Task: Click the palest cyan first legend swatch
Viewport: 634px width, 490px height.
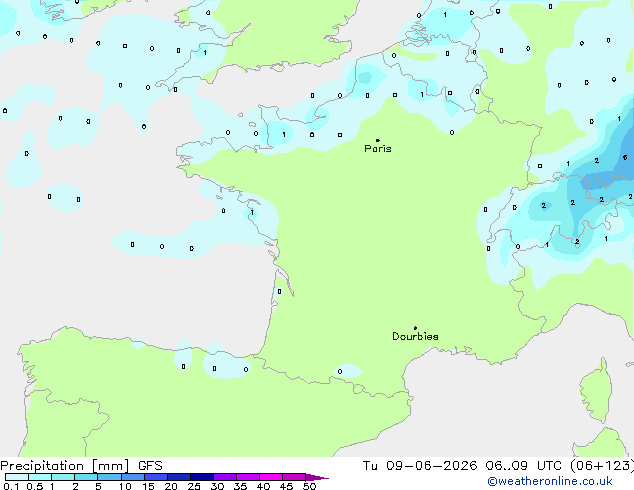Action: pos(17,477)
